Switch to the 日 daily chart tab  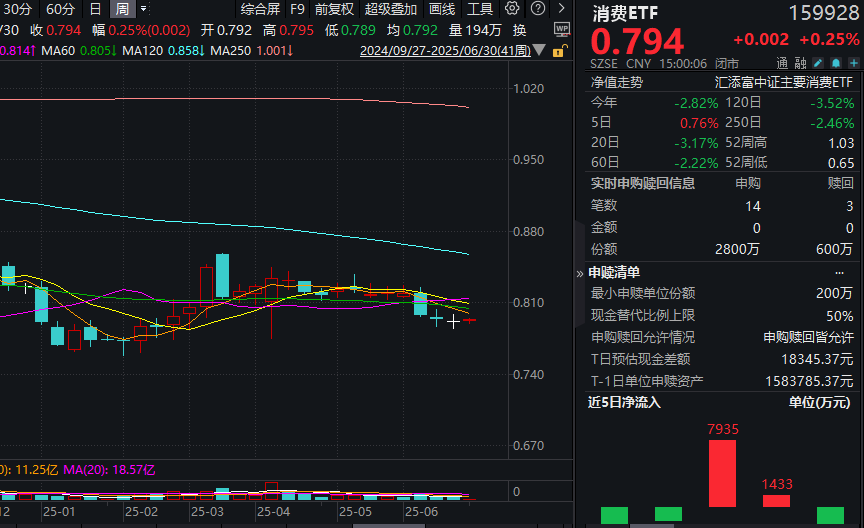click(x=96, y=9)
